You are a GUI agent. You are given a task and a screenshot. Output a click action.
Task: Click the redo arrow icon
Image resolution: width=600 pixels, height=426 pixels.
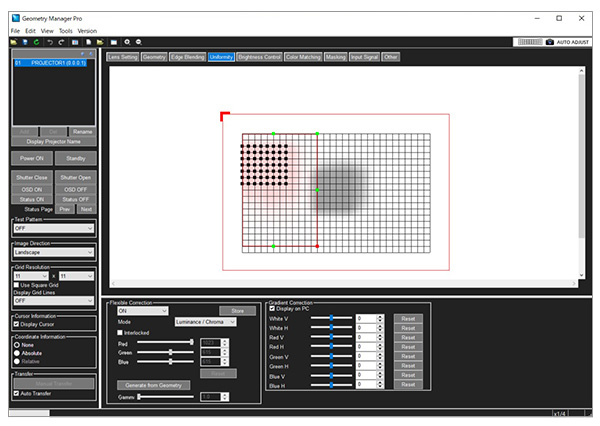pyautogui.click(x=61, y=42)
